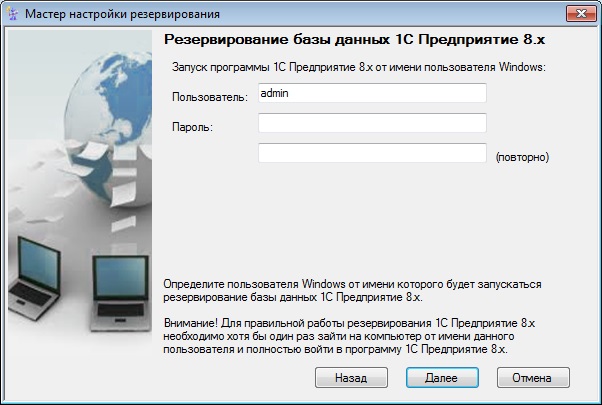The width and height of the screenshot is (602, 405).
Task: Click paragraph beginning Определите пользователя Windows
Action: (352, 291)
